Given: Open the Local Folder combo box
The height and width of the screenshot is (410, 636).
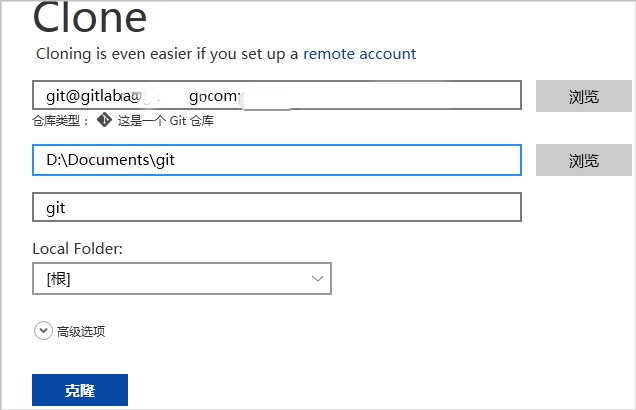Looking at the screenshot, I should [181, 279].
